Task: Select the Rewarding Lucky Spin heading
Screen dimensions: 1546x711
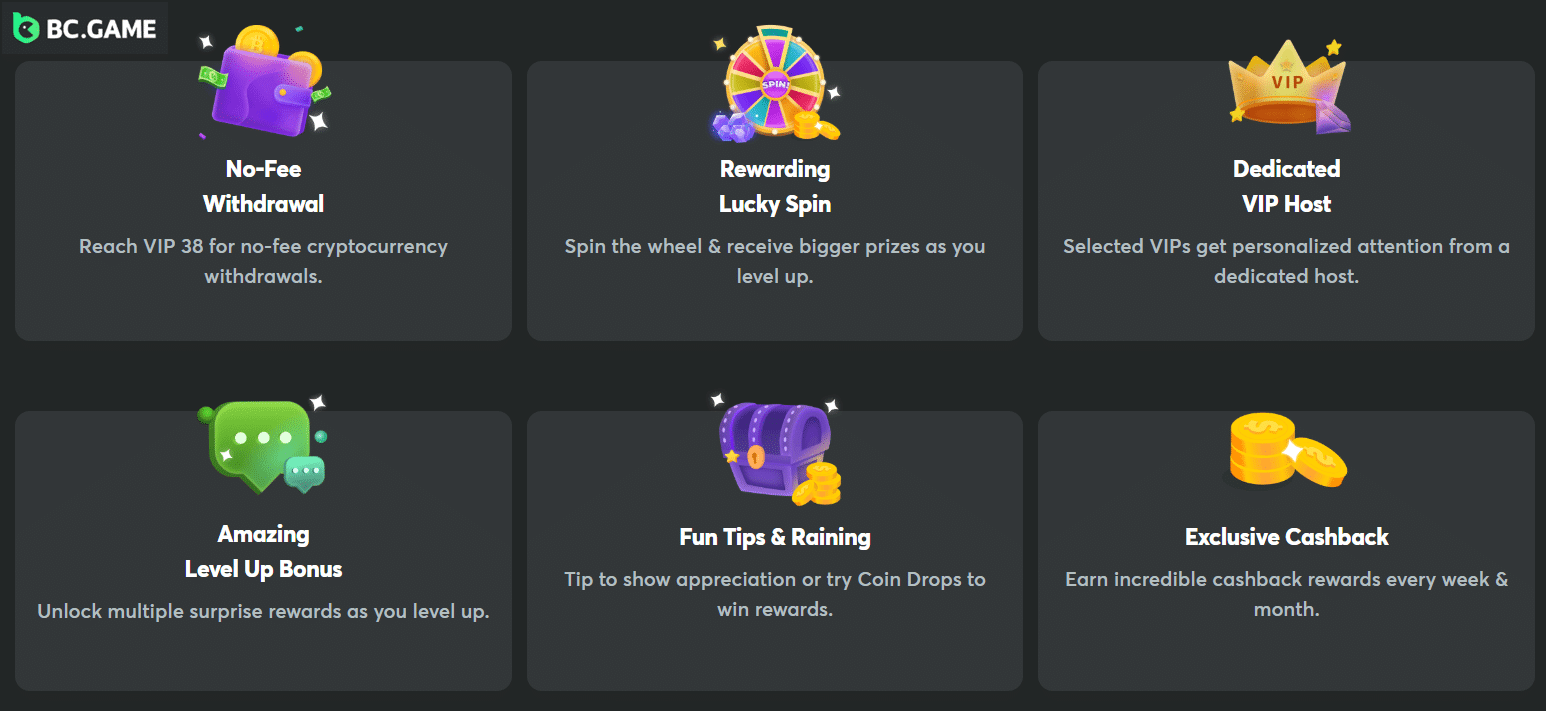Action: 775,186
